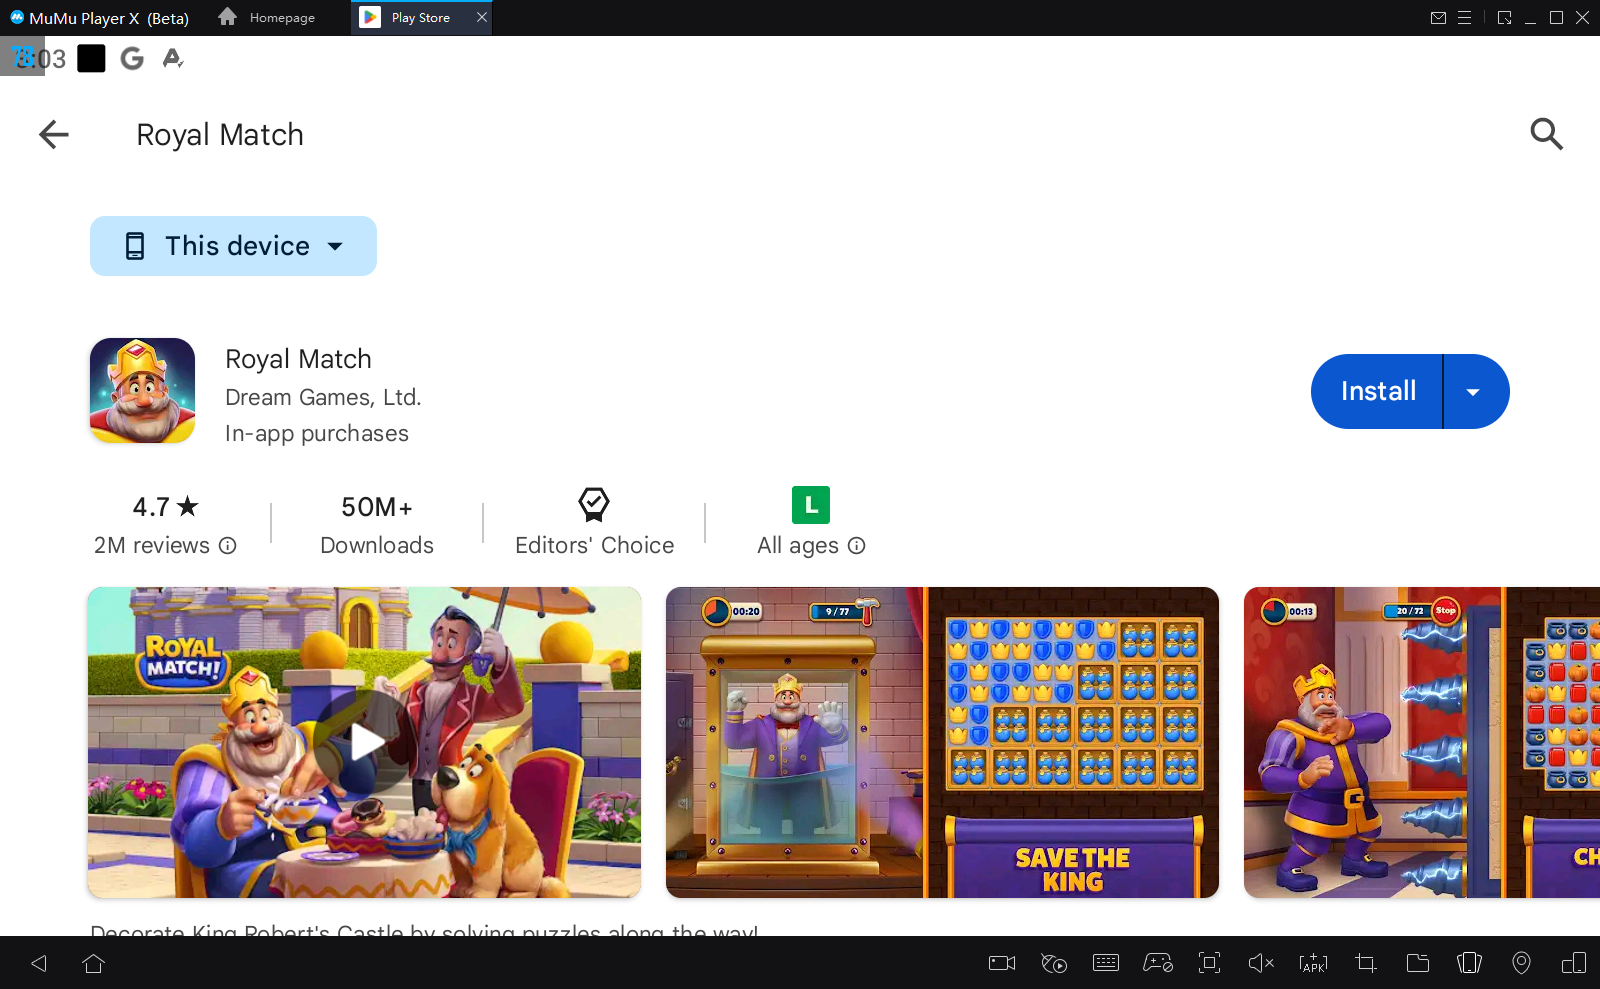Click the black square status bar icon

click(x=91, y=59)
